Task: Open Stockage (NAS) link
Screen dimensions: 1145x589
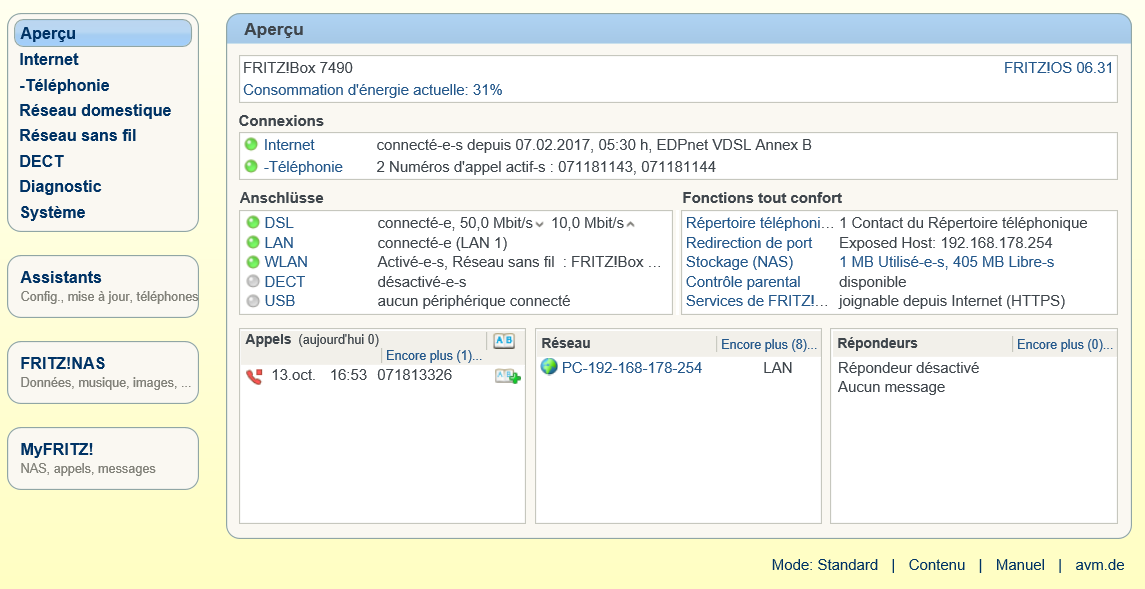Action: (x=740, y=261)
